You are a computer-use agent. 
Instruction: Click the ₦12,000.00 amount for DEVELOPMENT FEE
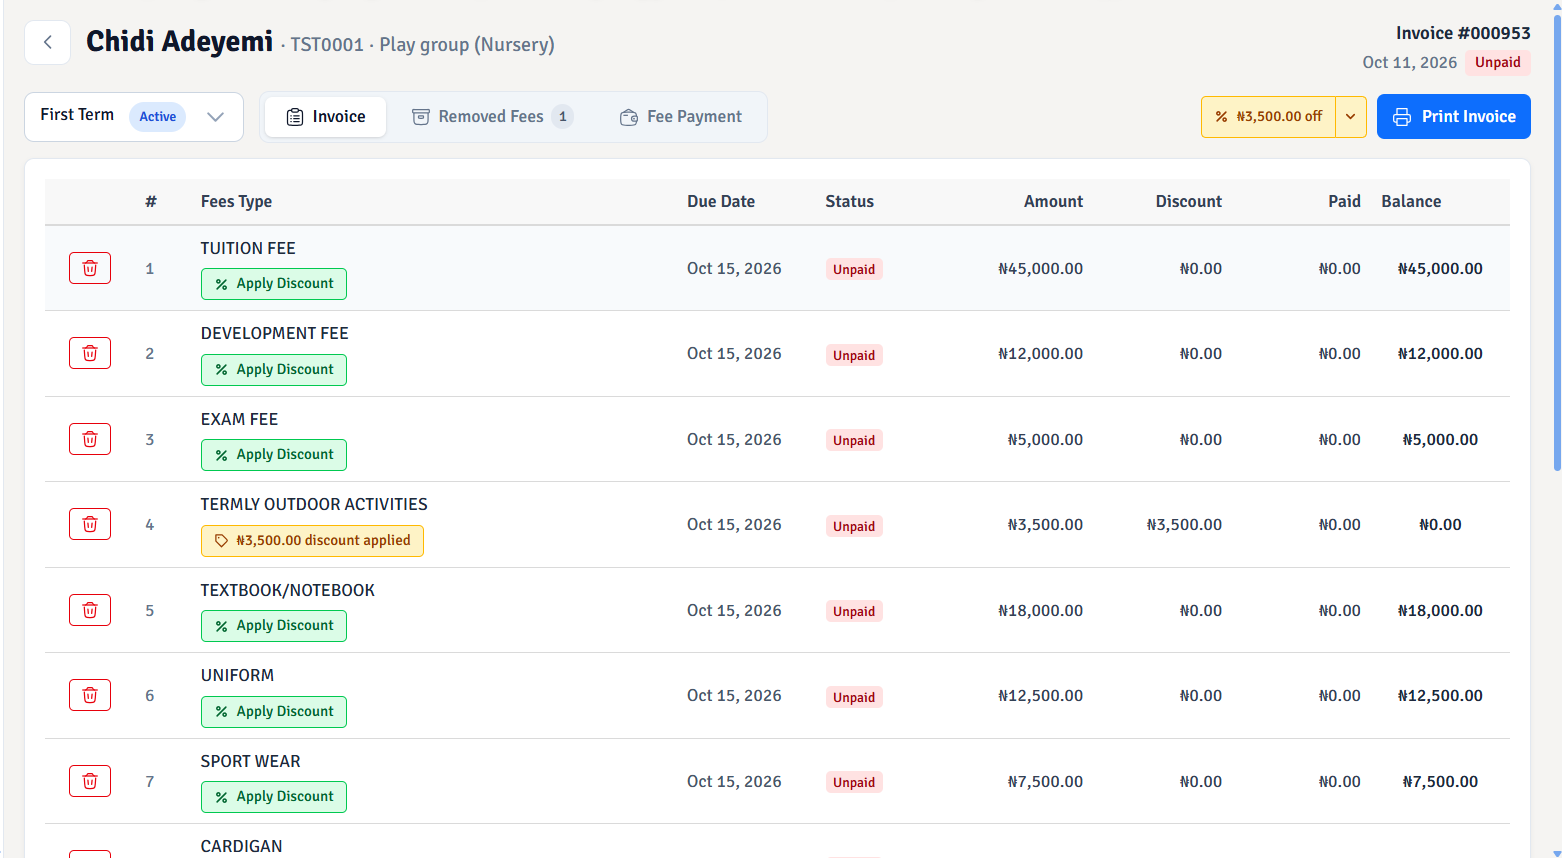point(1040,353)
